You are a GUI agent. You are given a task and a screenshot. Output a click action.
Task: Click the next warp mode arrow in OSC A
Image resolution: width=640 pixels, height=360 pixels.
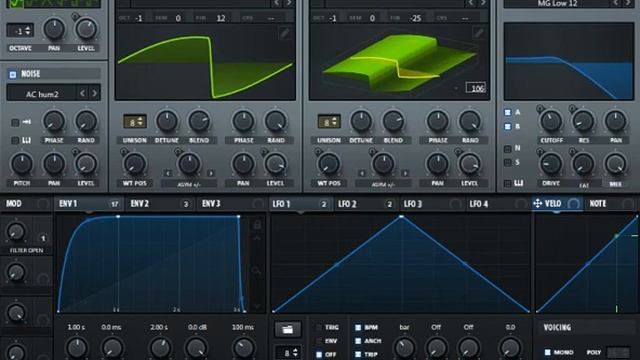point(211,173)
